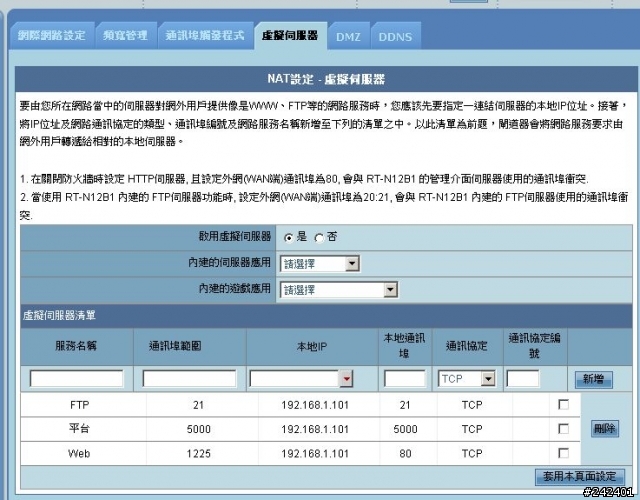Viewport: 640px width, 500px height.
Task: Click the 通訊埠範圍 input field
Action: pos(189,378)
